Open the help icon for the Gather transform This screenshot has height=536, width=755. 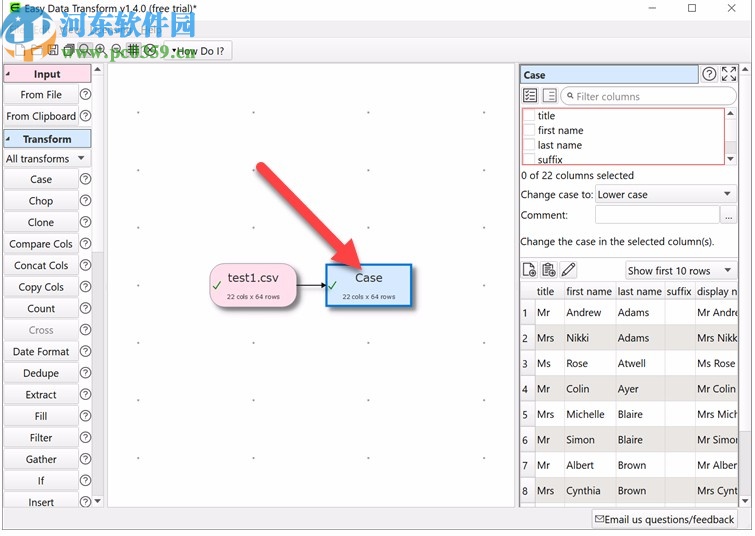click(x=85, y=459)
